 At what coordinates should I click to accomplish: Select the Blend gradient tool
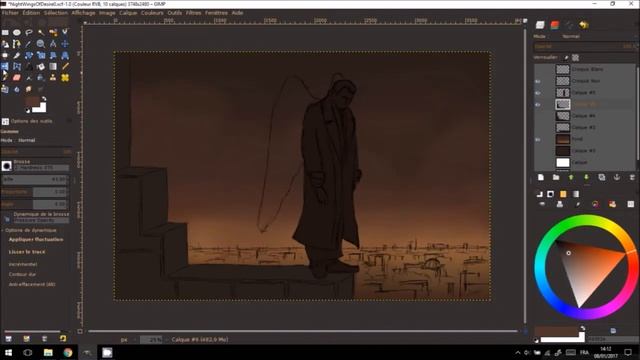[53, 66]
